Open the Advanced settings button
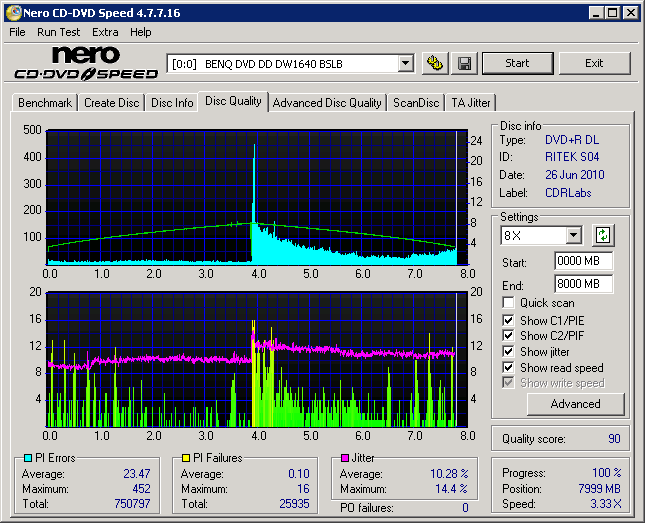645x523 pixels. 575,404
